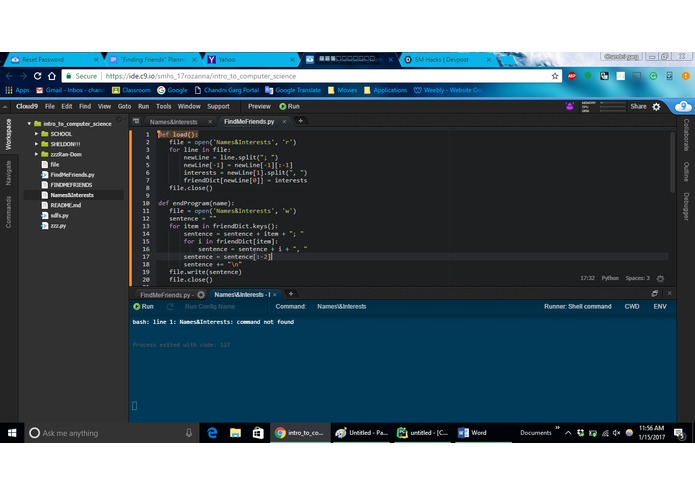Image resolution: width=695 pixels, height=494 pixels.
Task: Open the Classroom bookmark
Action: point(131,90)
